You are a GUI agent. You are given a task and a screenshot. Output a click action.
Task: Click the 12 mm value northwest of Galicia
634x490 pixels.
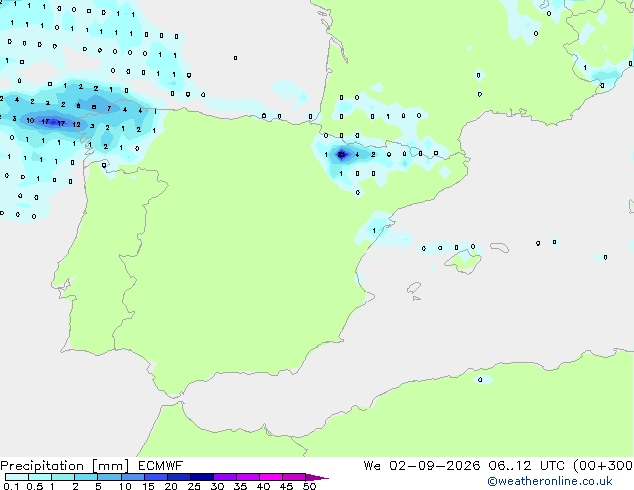(76, 125)
